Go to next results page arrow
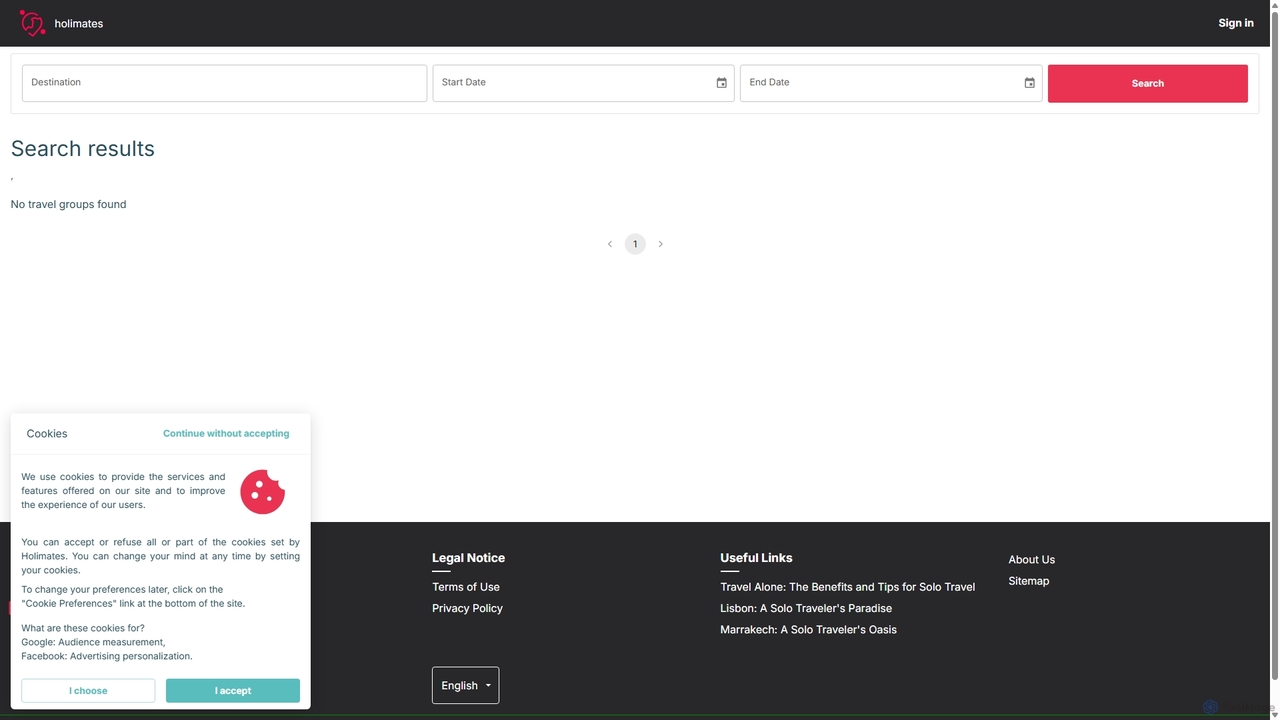 pyautogui.click(x=660, y=244)
